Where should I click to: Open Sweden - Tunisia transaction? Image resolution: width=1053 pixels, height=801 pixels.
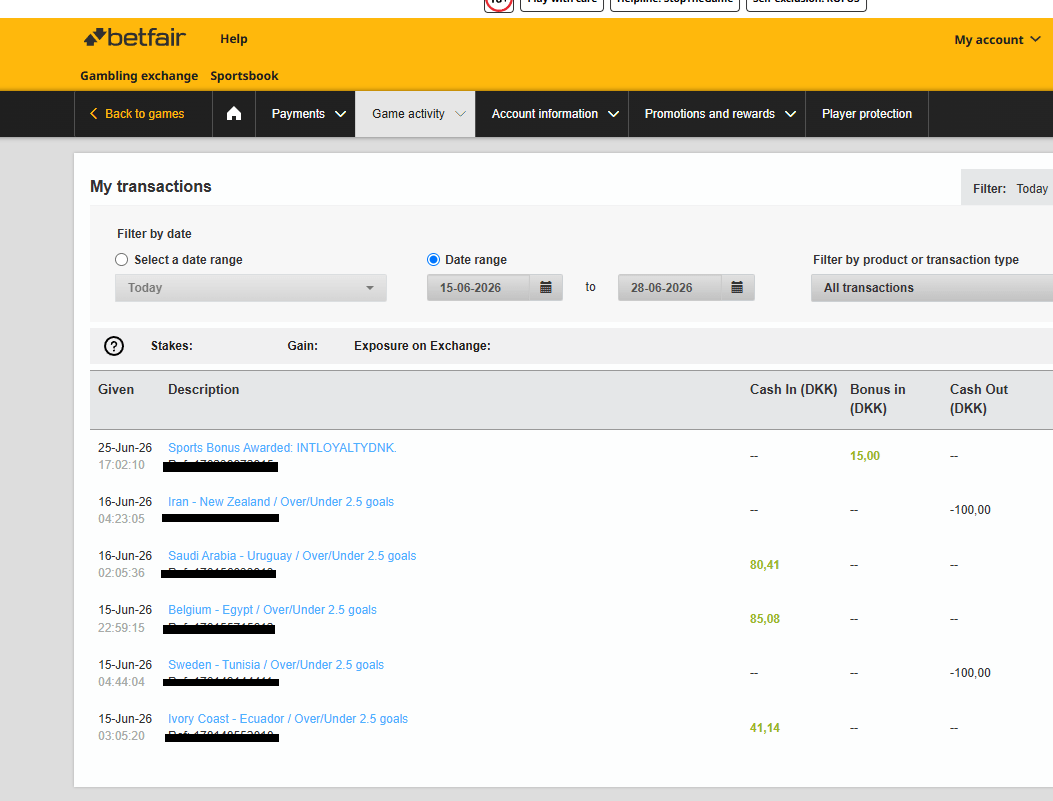(276, 665)
